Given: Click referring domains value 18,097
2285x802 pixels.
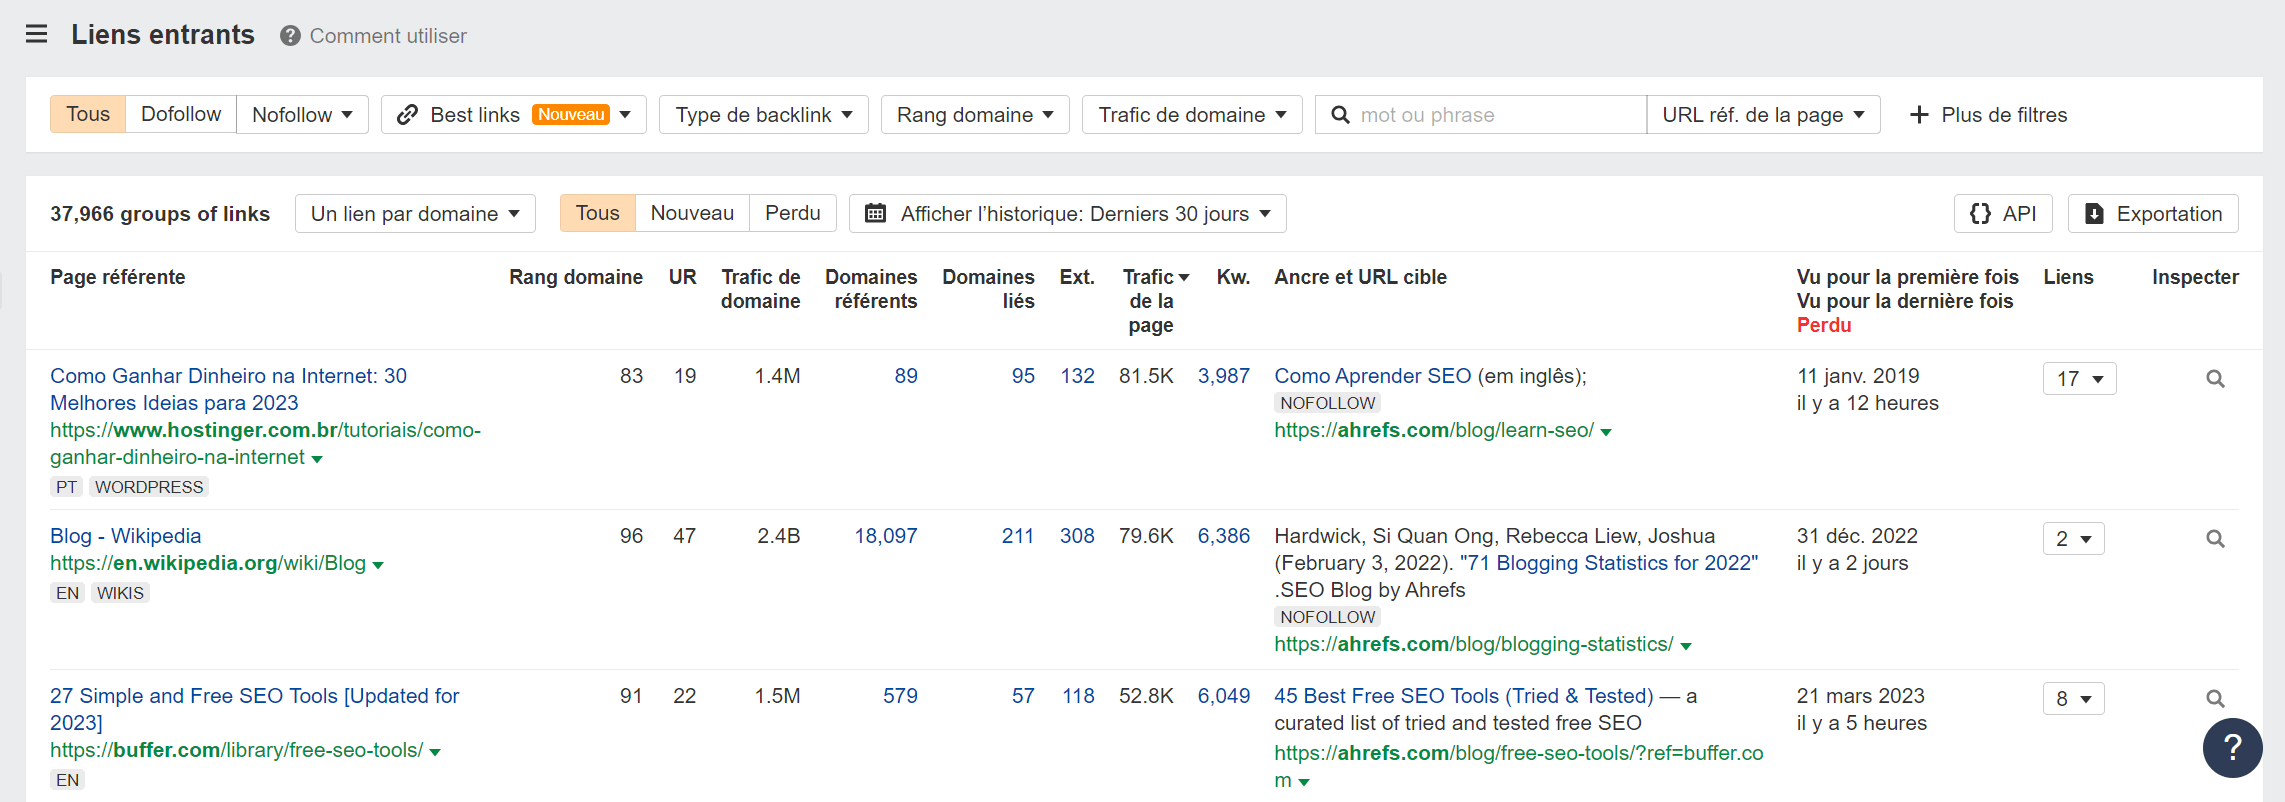Looking at the screenshot, I should [x=885, y=536].
